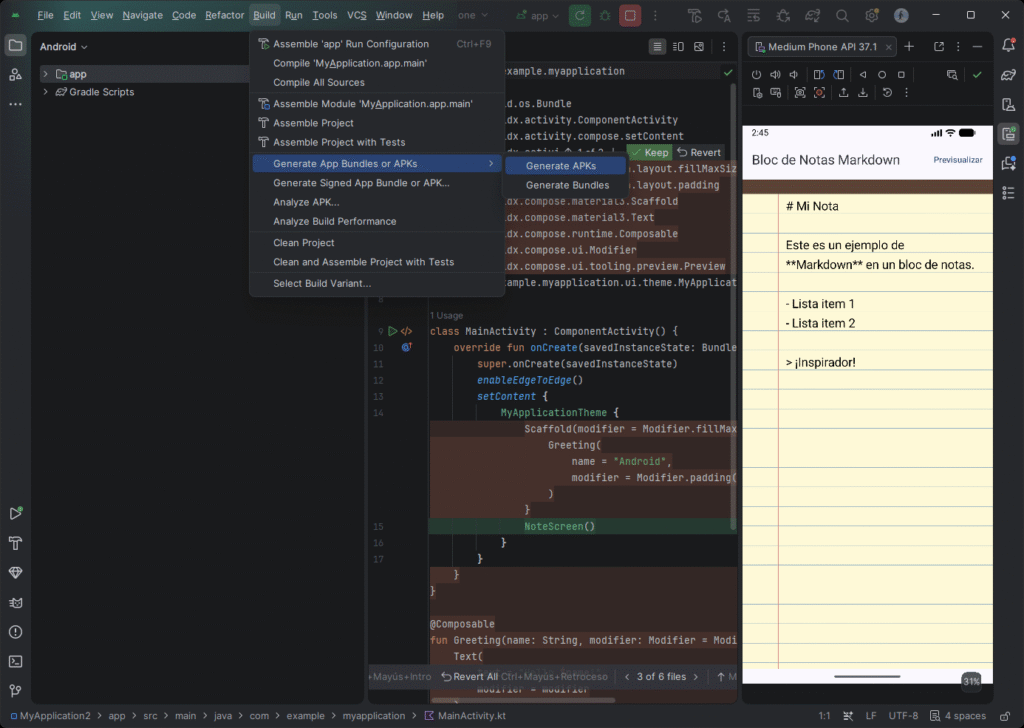Open the Notifications bell
Image resolution: width=1024 pixels, height=728 pixels.
click(1008, 45)
